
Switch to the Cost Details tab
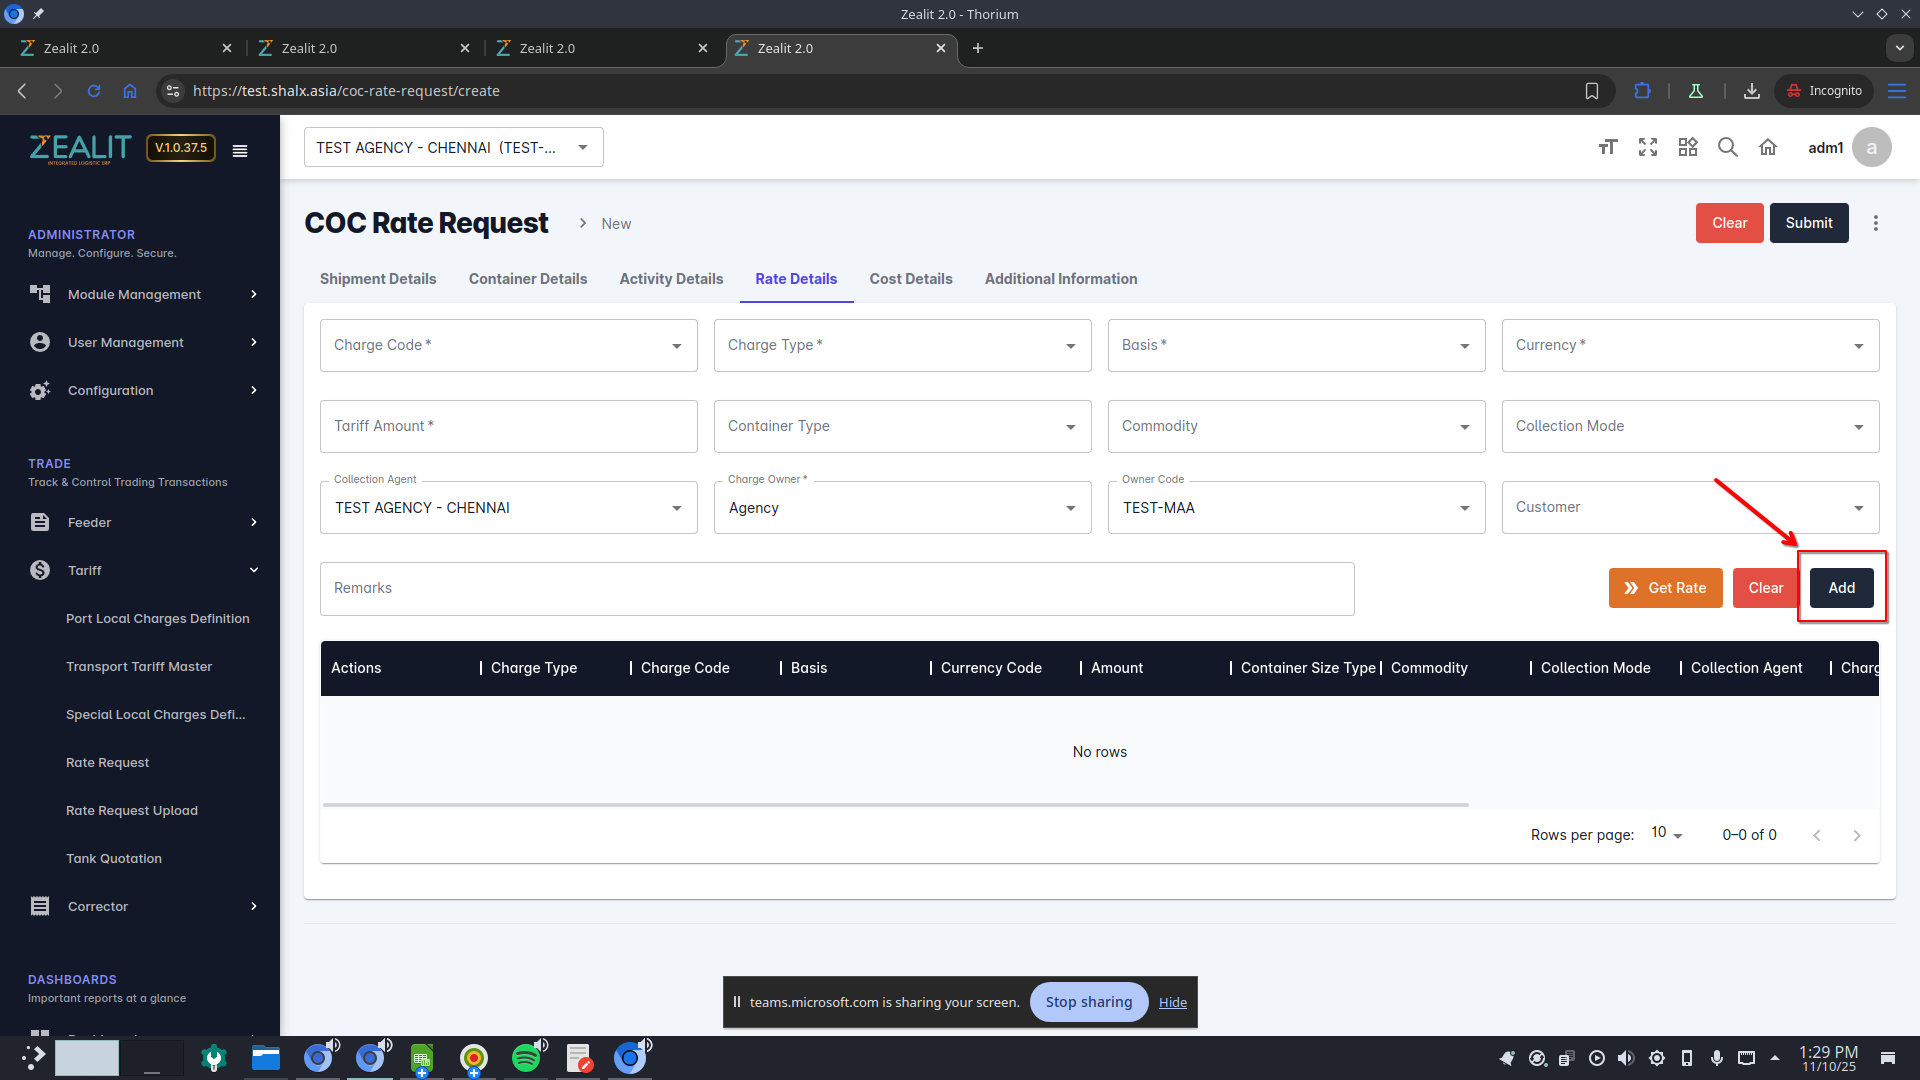pos(910,279)
